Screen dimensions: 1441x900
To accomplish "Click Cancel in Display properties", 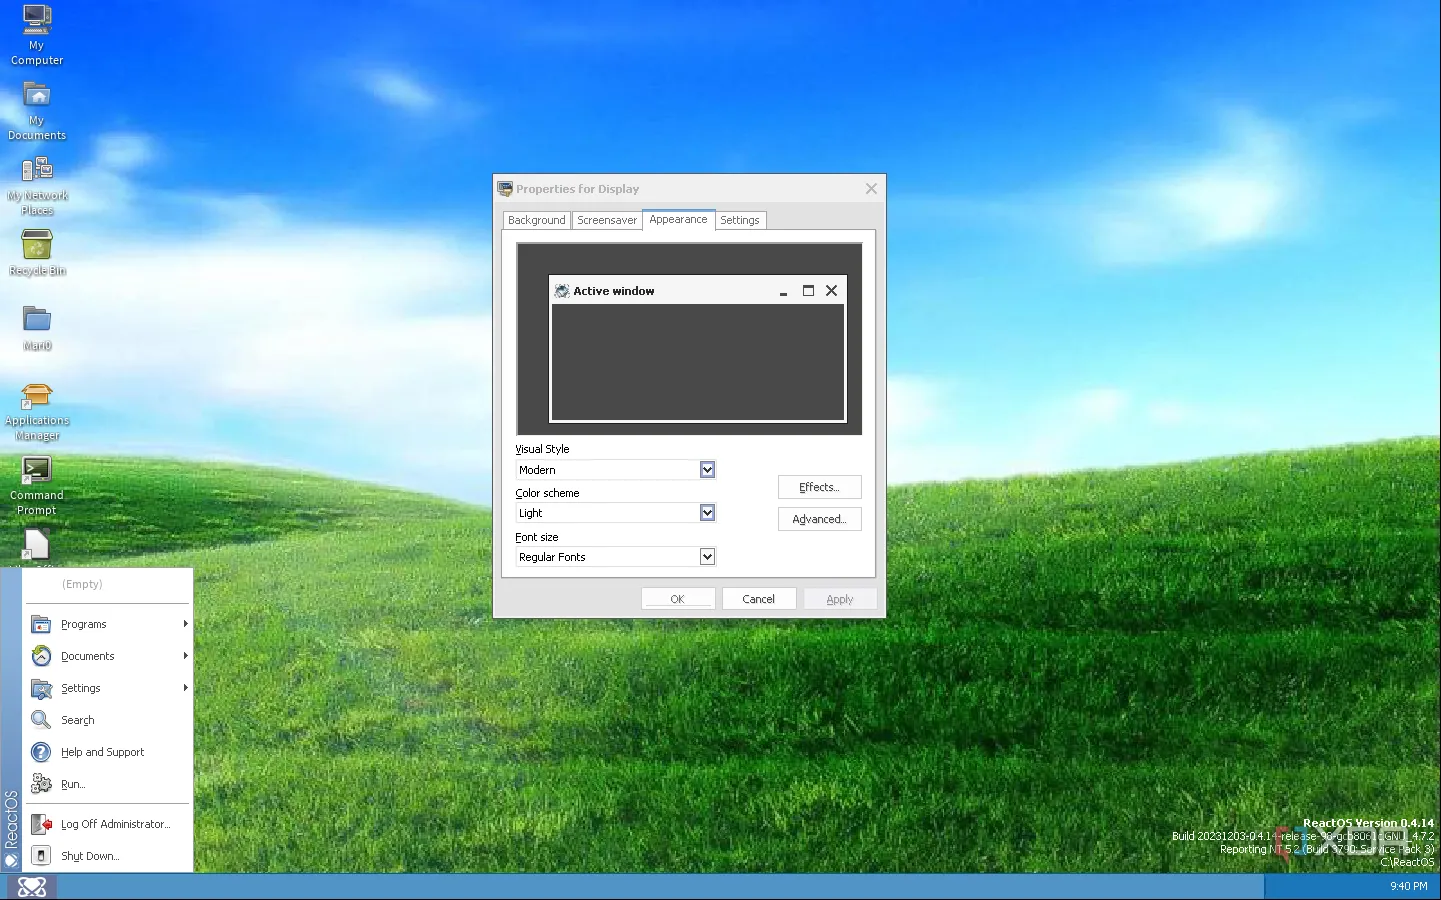I will coord(758,599).
